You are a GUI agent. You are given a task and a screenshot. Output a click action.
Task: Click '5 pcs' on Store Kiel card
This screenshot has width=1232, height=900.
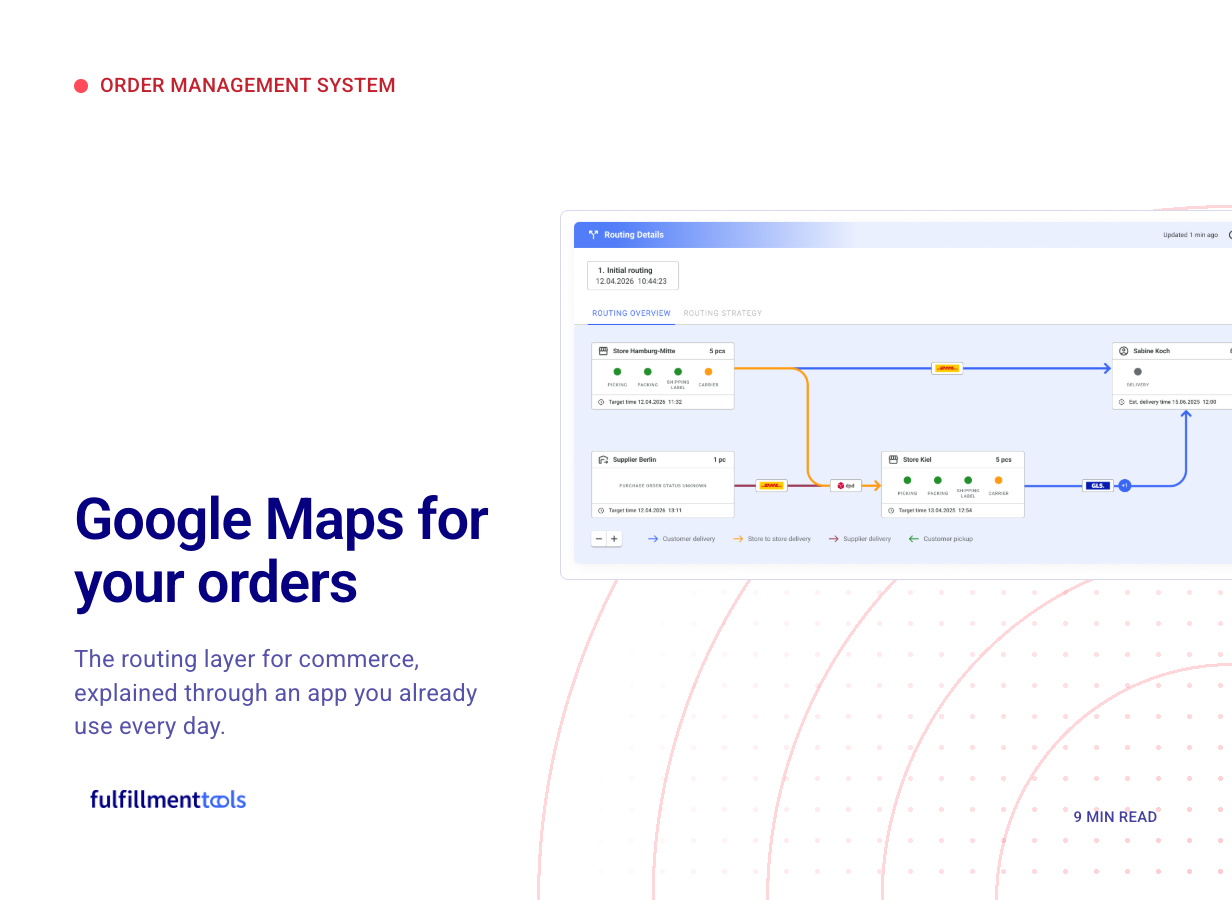point(1003,460)
